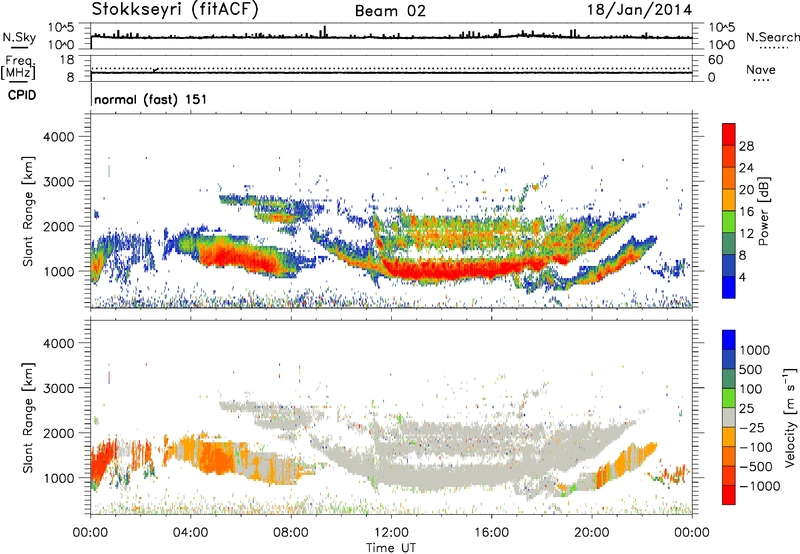The image size is (800, 554).
Task: Click the '16' tick on the Power scale
Action: click(x=746, y=212)
